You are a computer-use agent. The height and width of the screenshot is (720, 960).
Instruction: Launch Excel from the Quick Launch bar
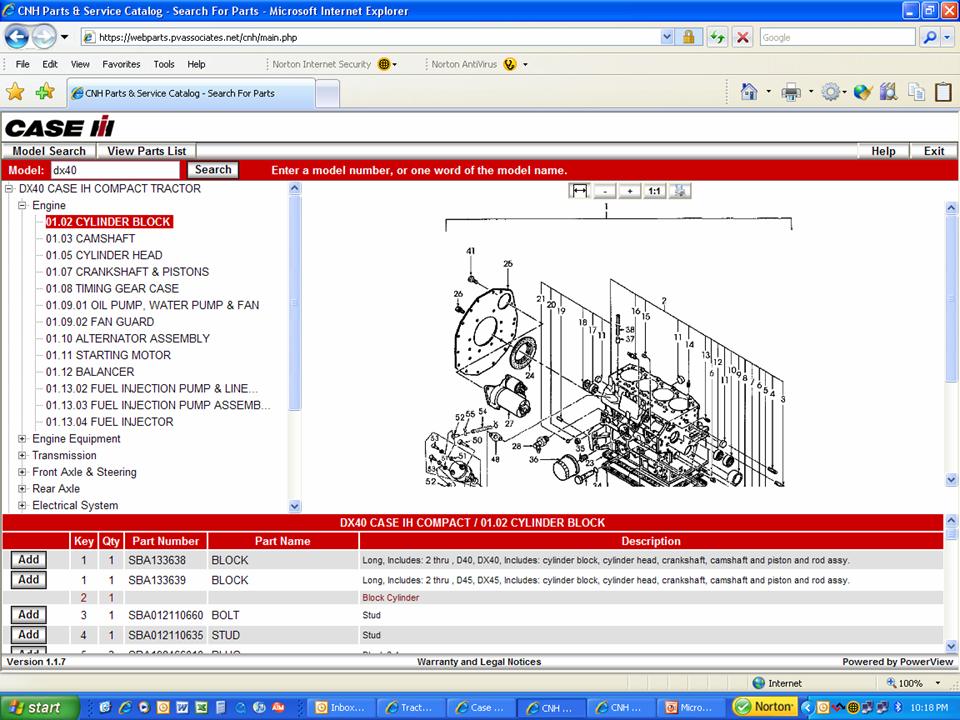point(201,708)
